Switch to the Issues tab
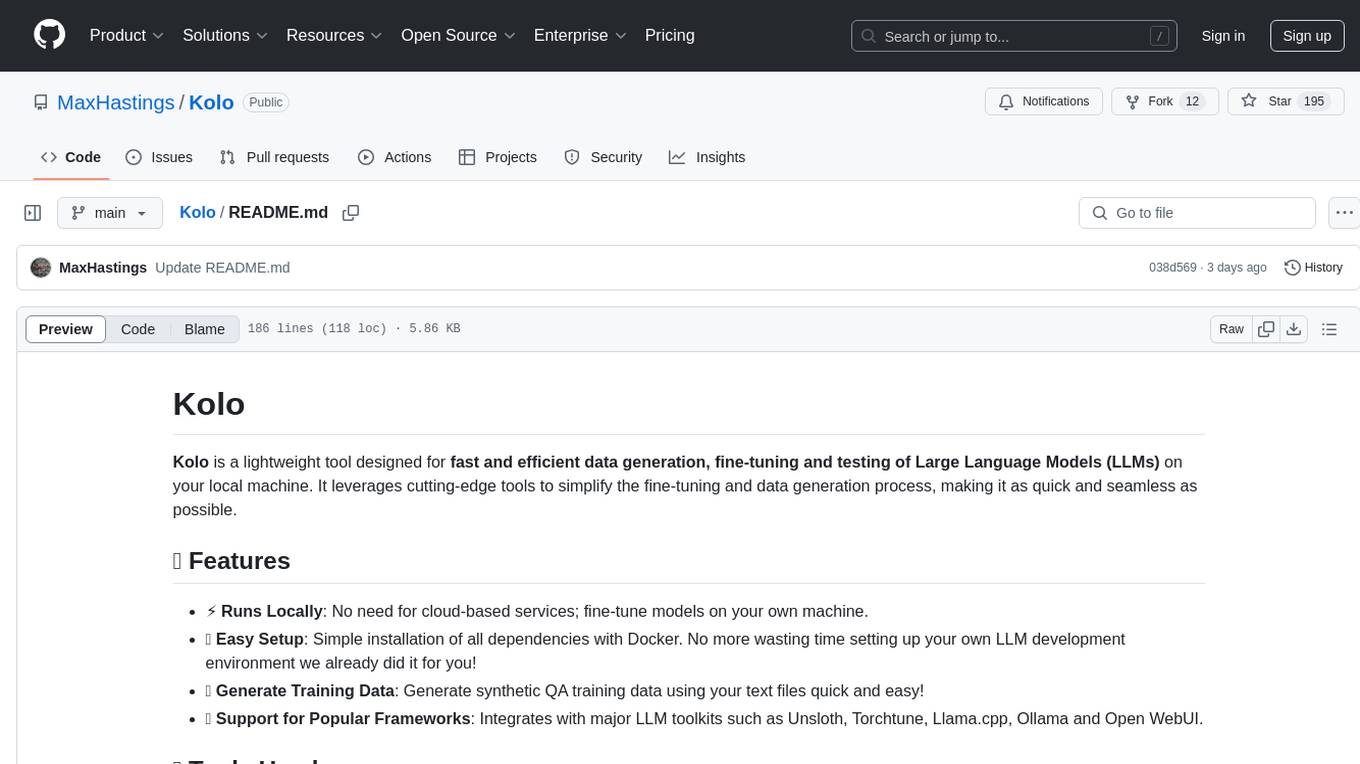 pos(159,157)
